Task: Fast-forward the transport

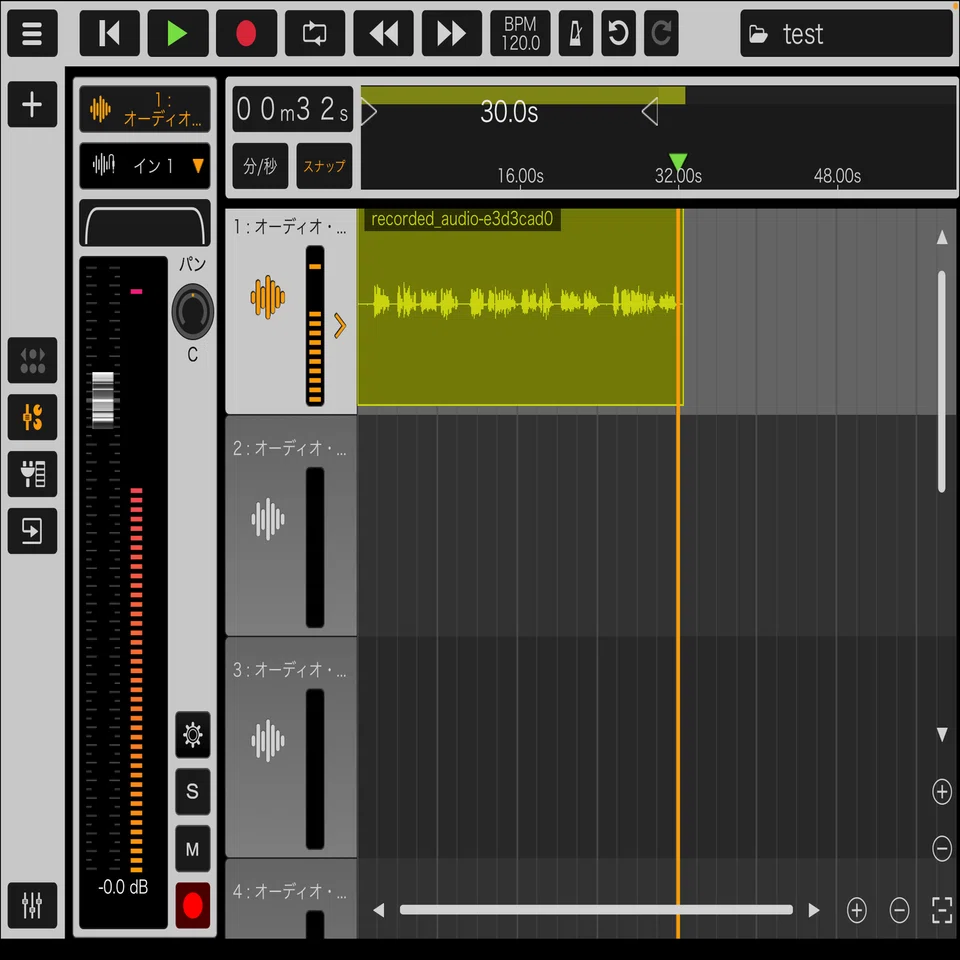Action: [452, 33]
